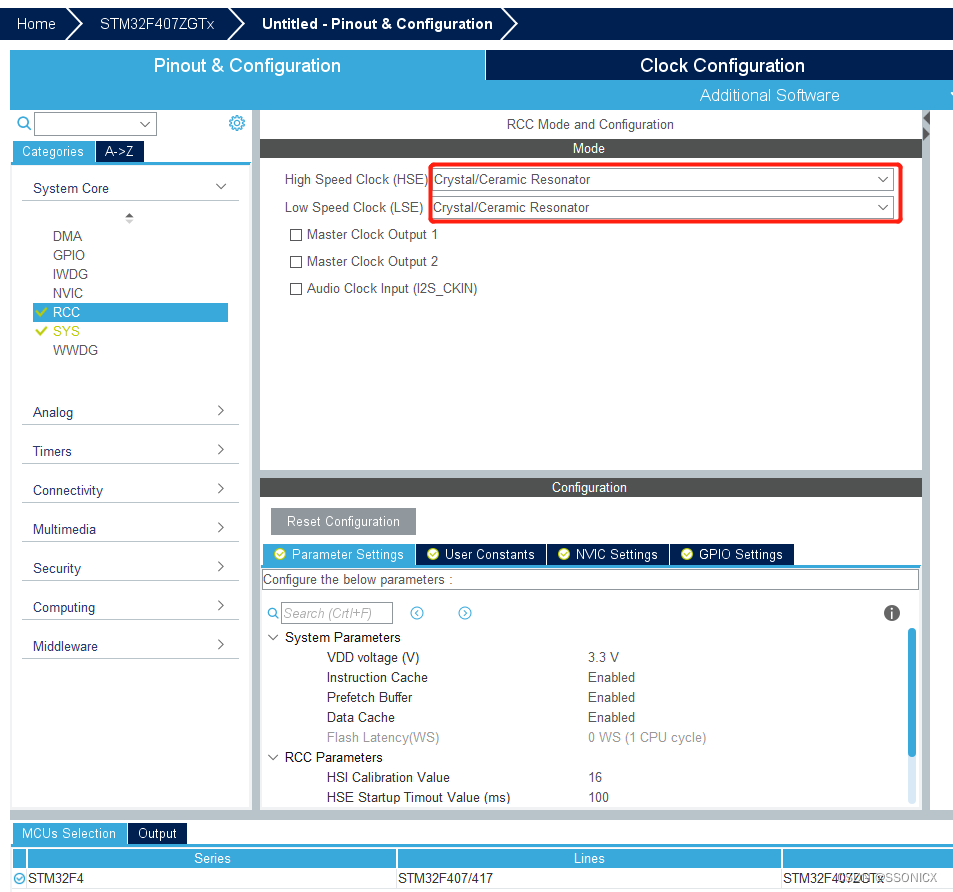Click the VDD voltage value 3.3 V
This screenshot has height=892, width=953.
pos(603,657)
